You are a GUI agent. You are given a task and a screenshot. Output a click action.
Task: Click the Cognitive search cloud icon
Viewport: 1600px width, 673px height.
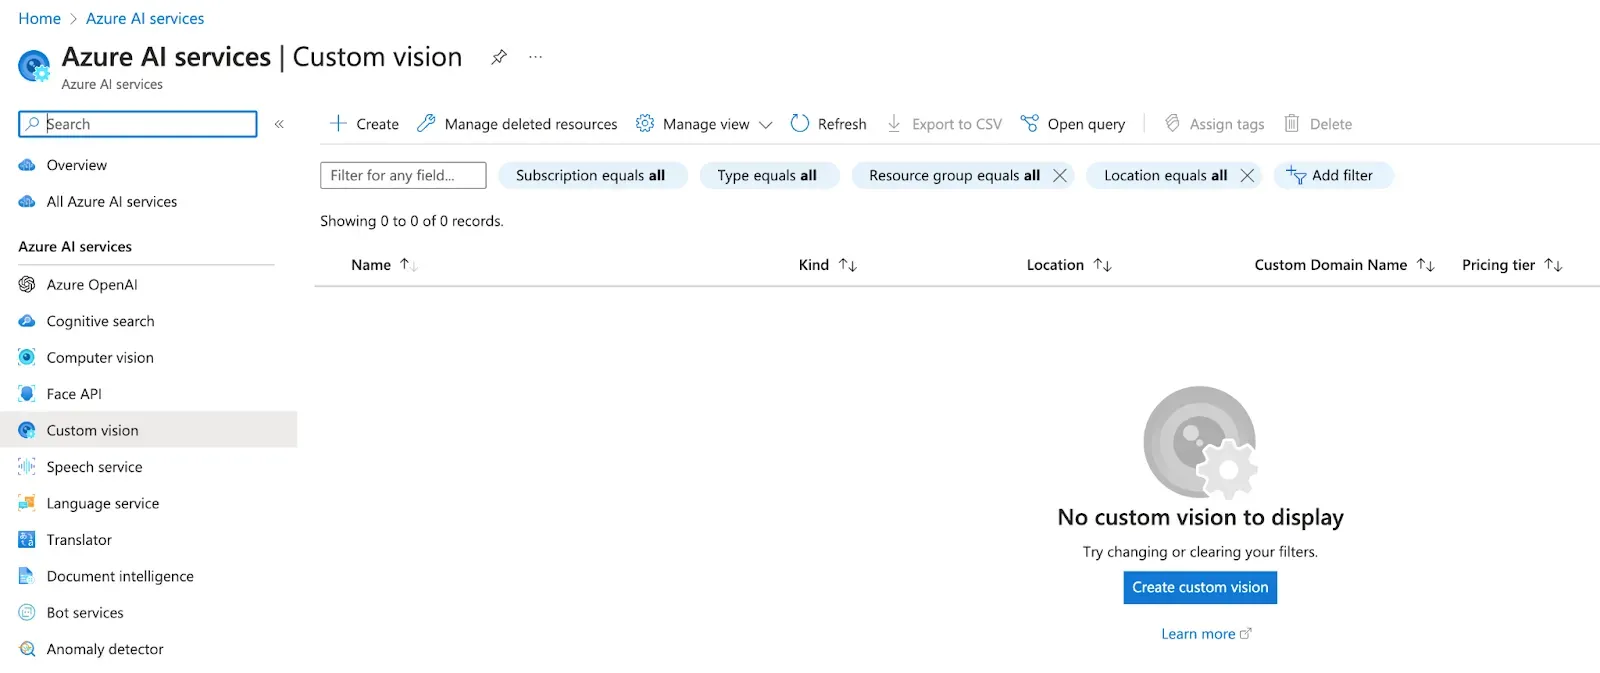(27, 321)
